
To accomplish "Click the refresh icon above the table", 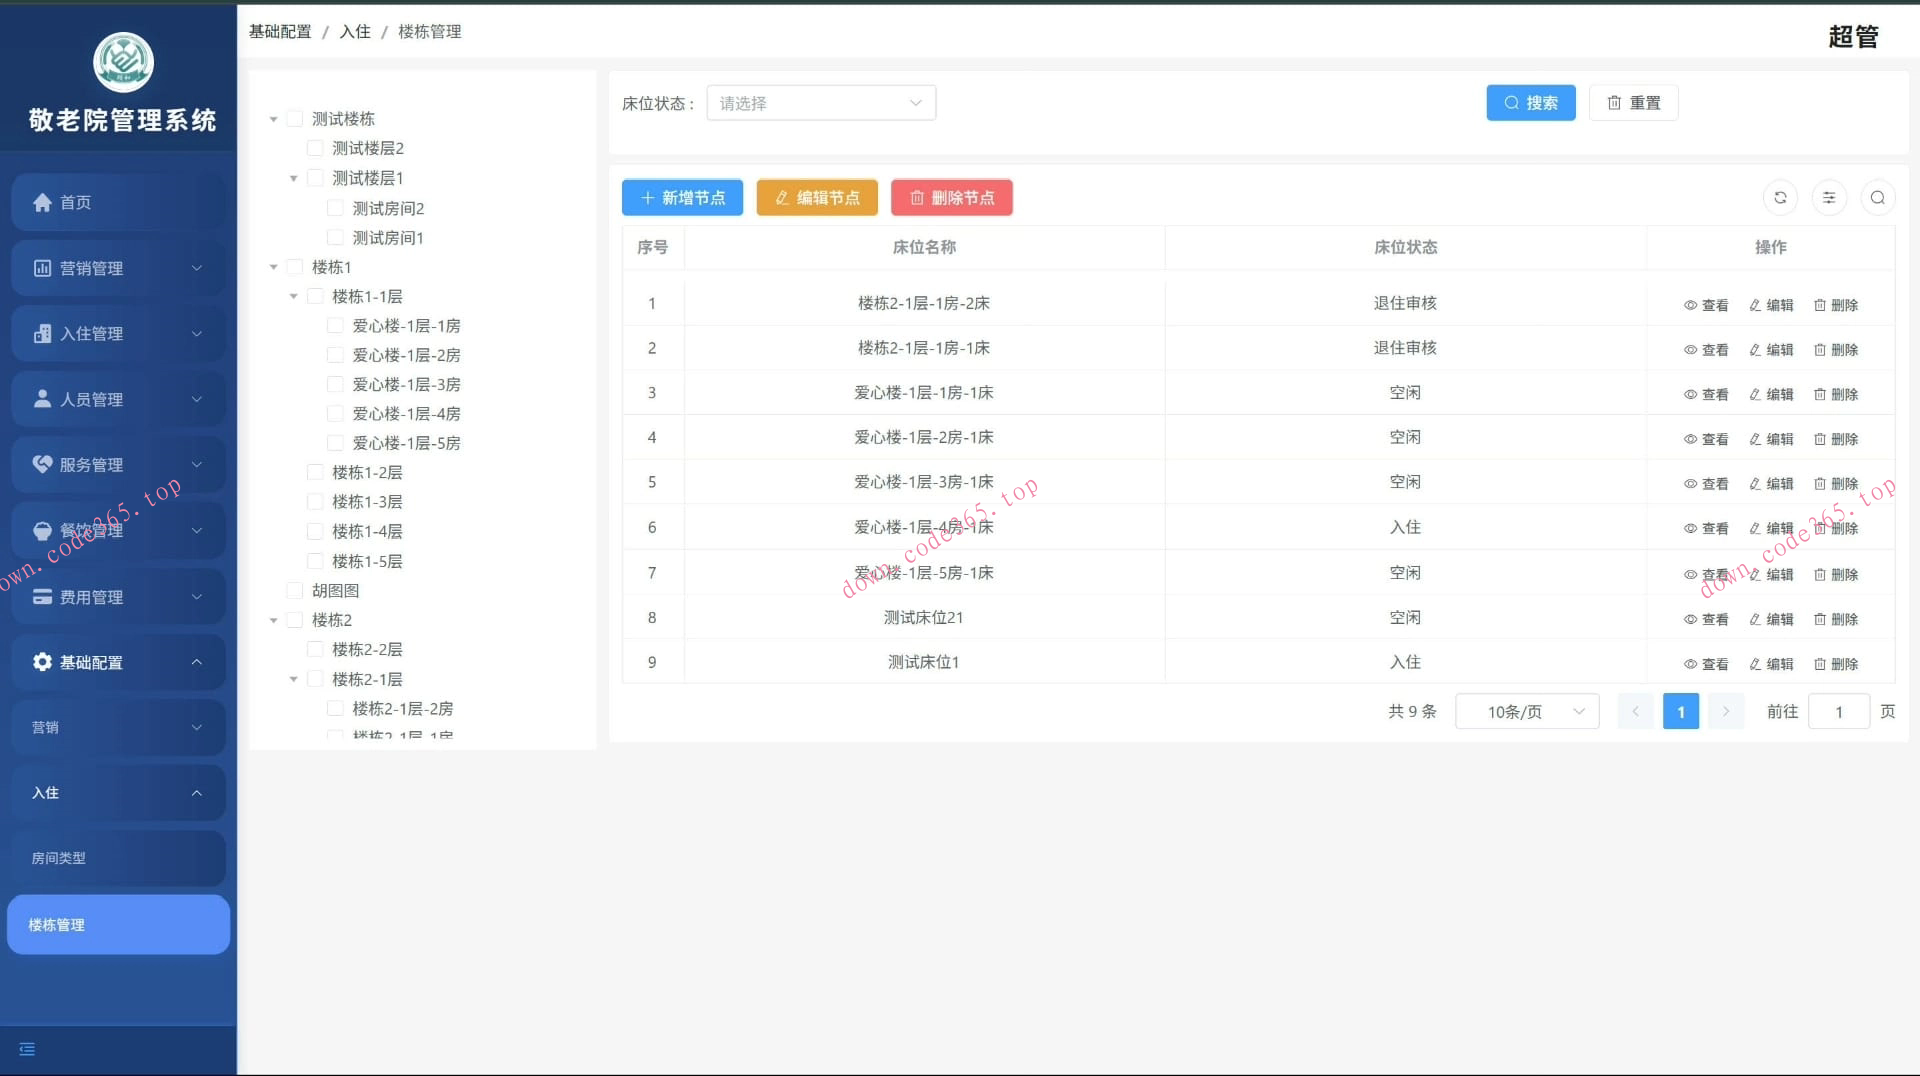I will click(x=1780, y=197).
